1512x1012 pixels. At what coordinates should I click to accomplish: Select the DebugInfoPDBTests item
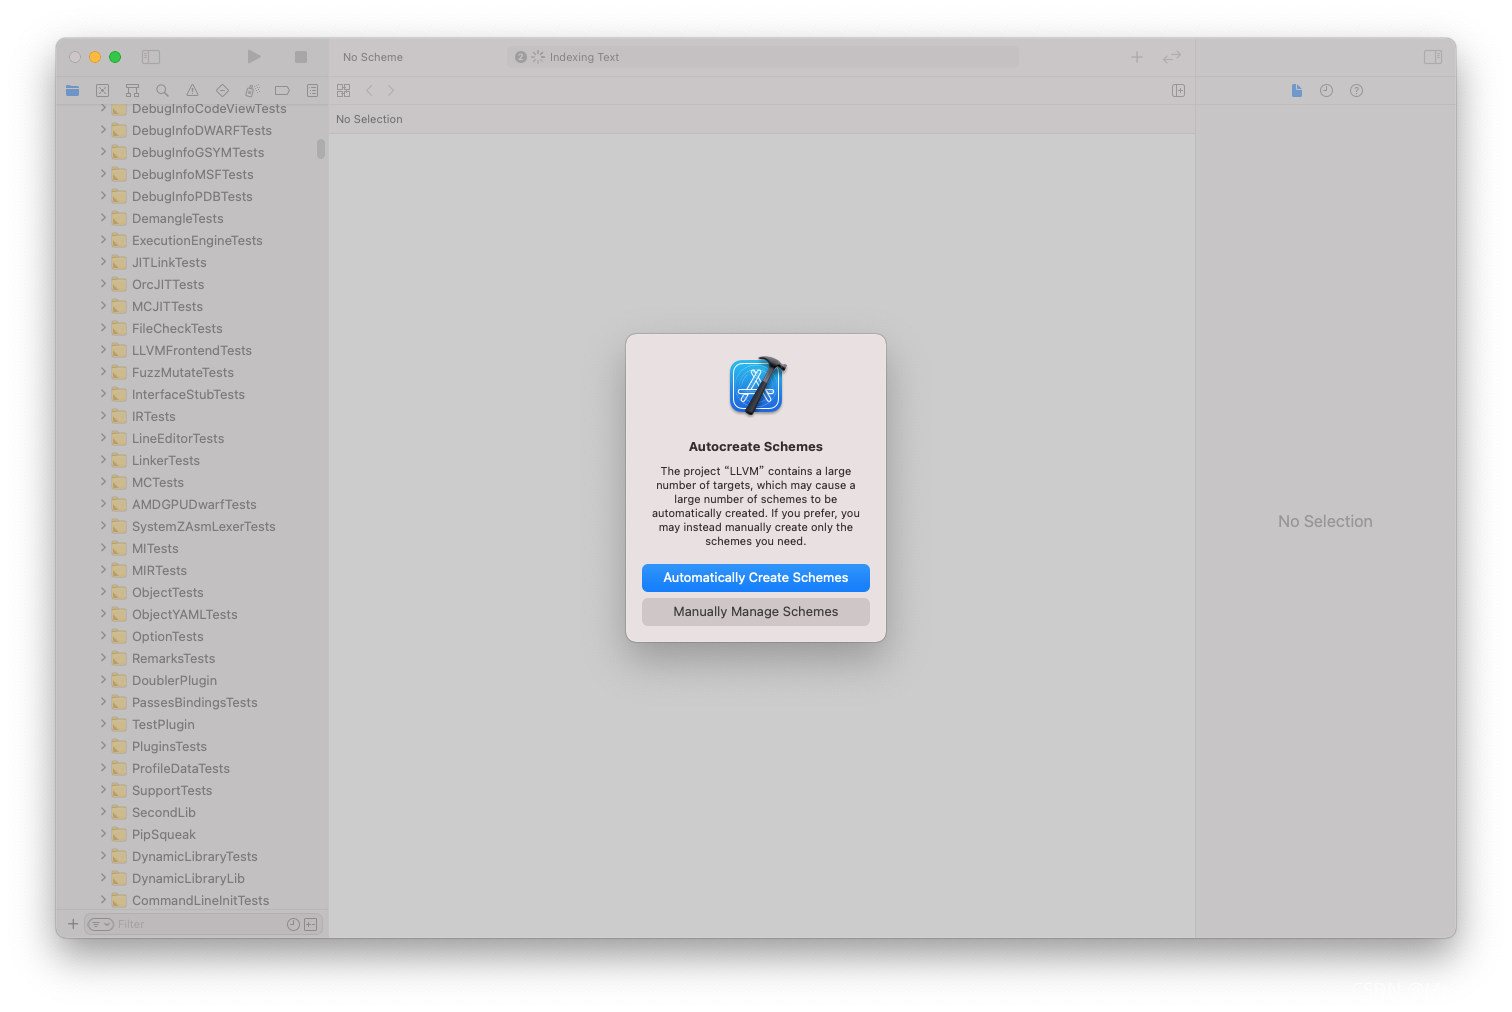(192, 196)
